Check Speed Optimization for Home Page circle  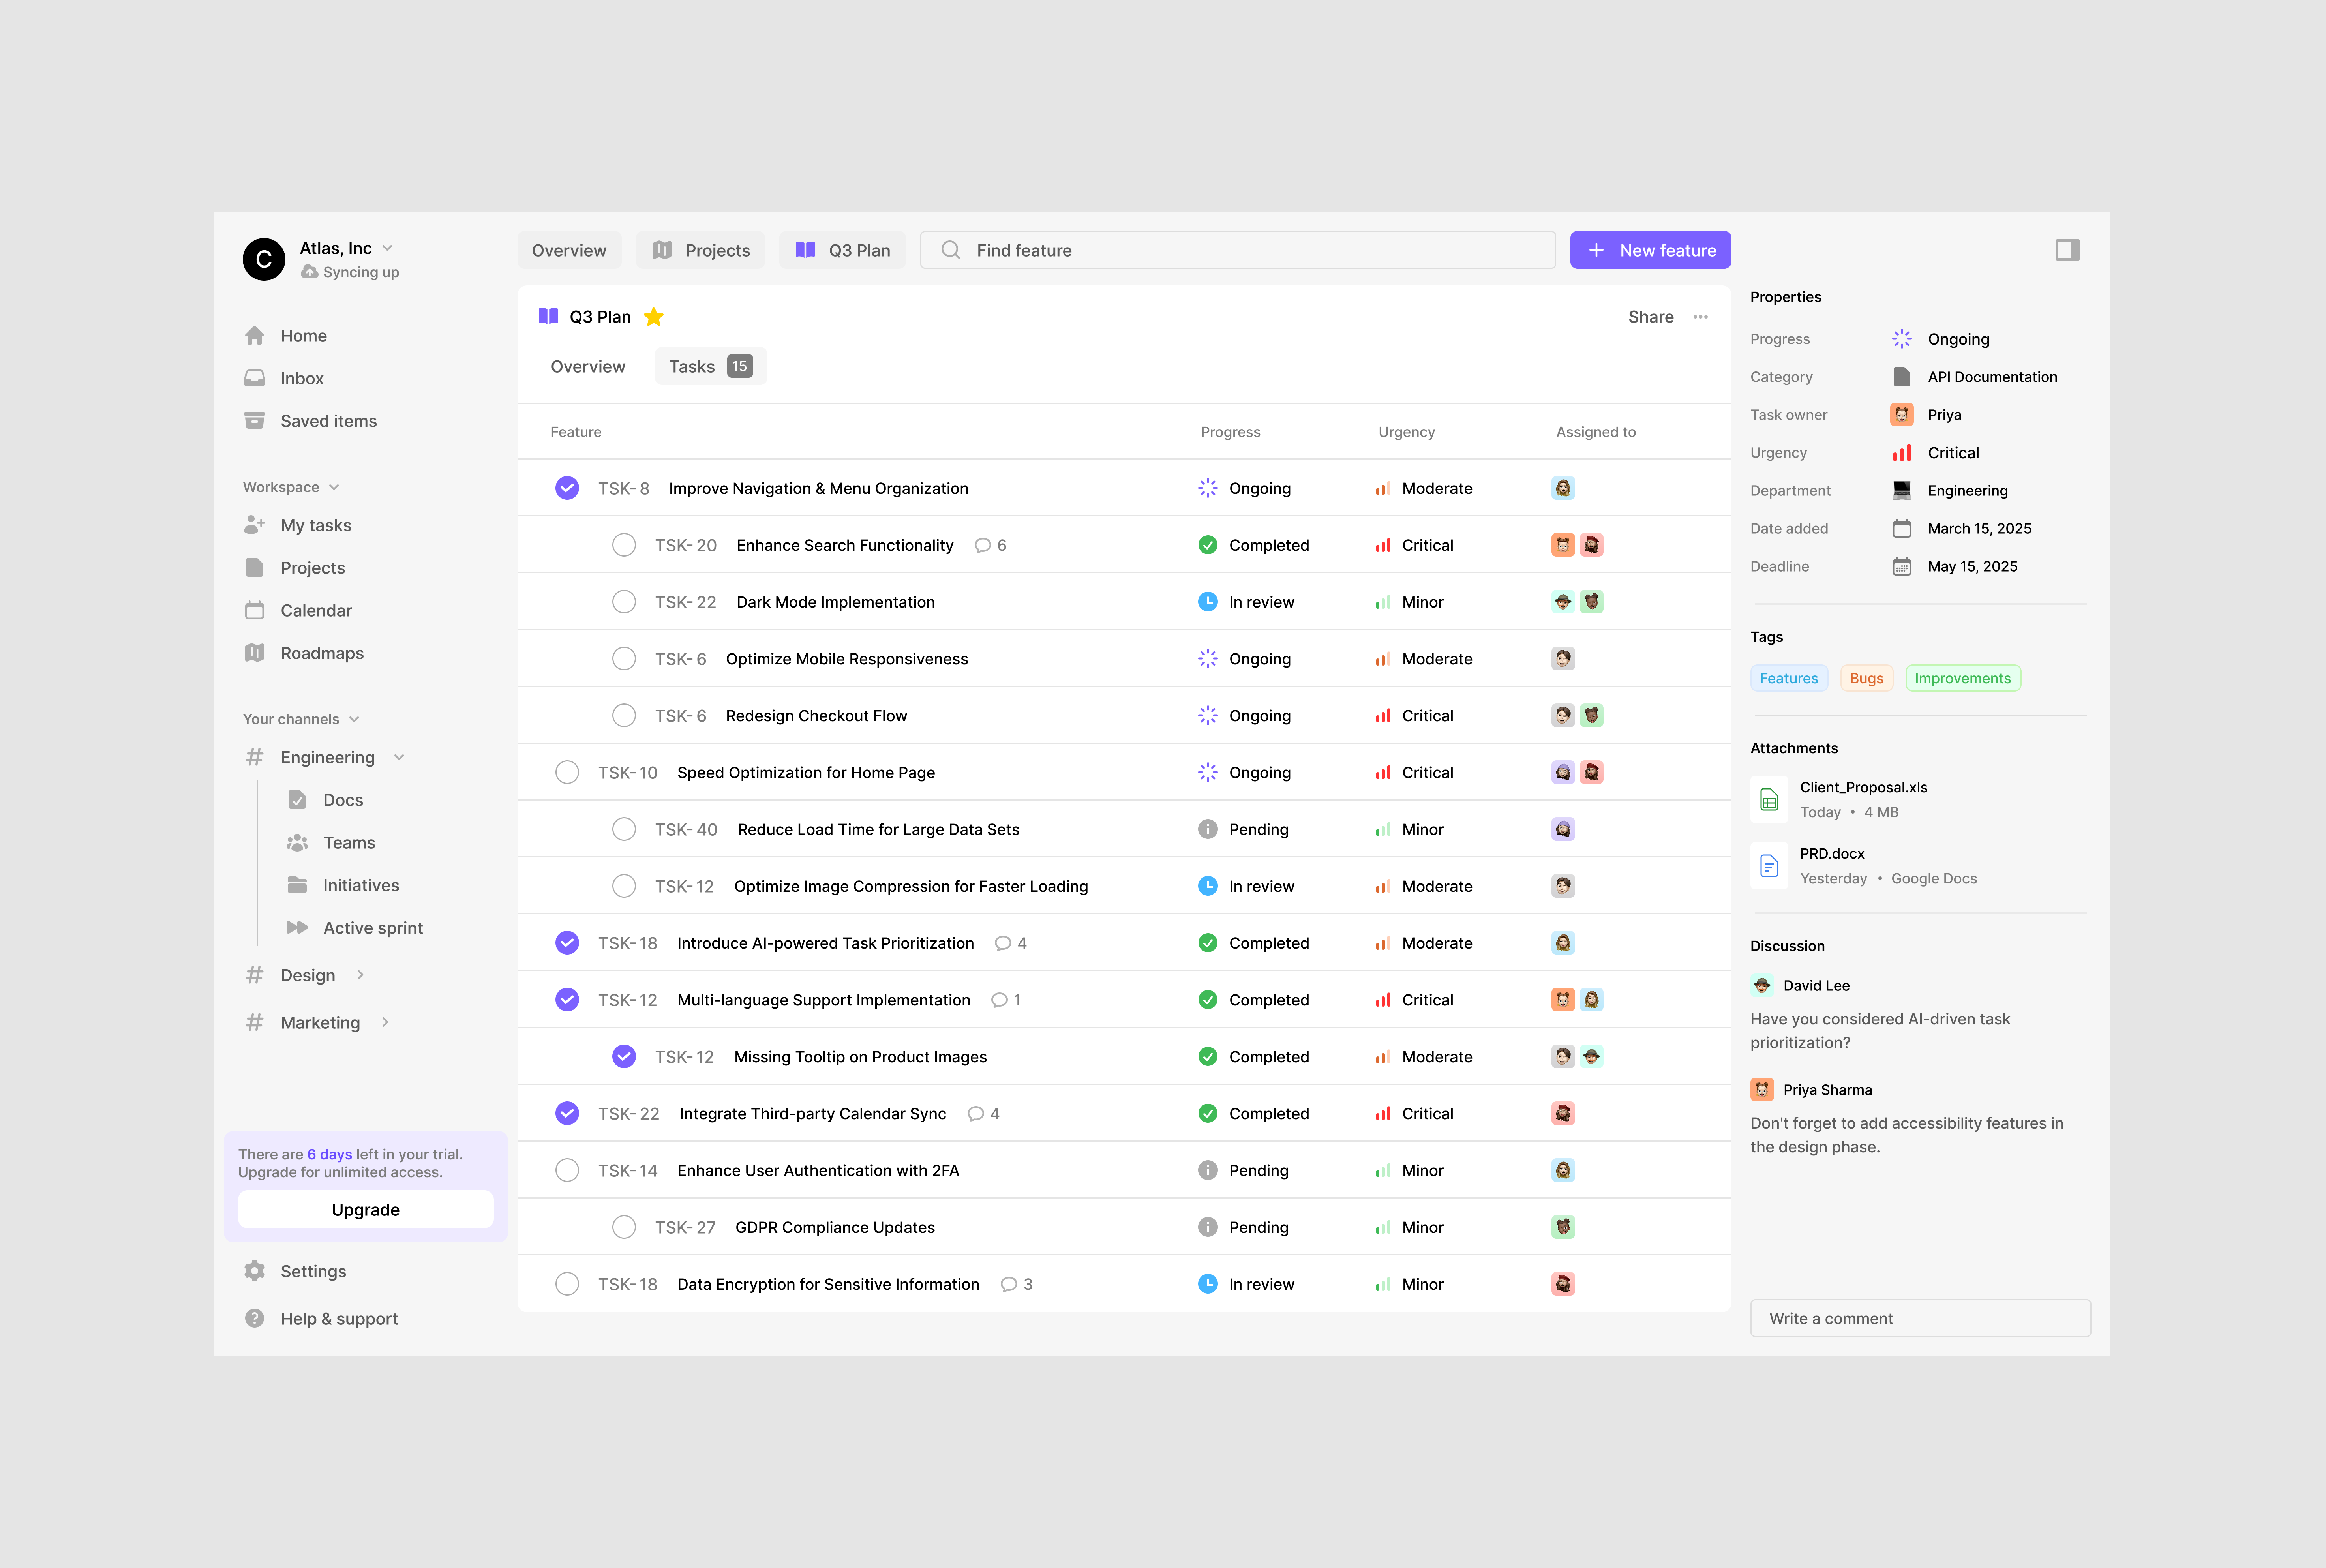(x=567, y=773)
